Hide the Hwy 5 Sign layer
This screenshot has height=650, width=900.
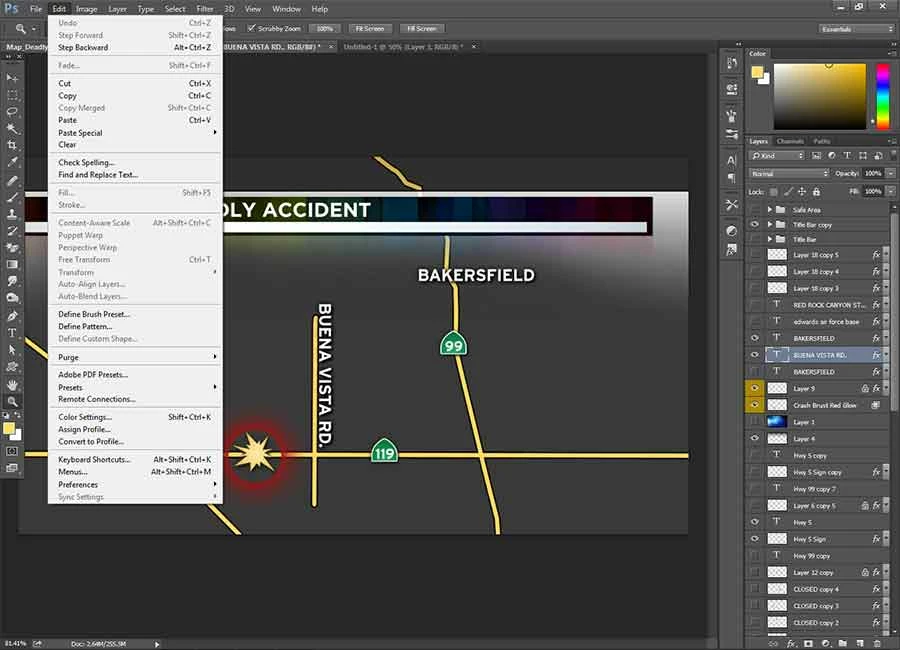[x=755, y=539]
